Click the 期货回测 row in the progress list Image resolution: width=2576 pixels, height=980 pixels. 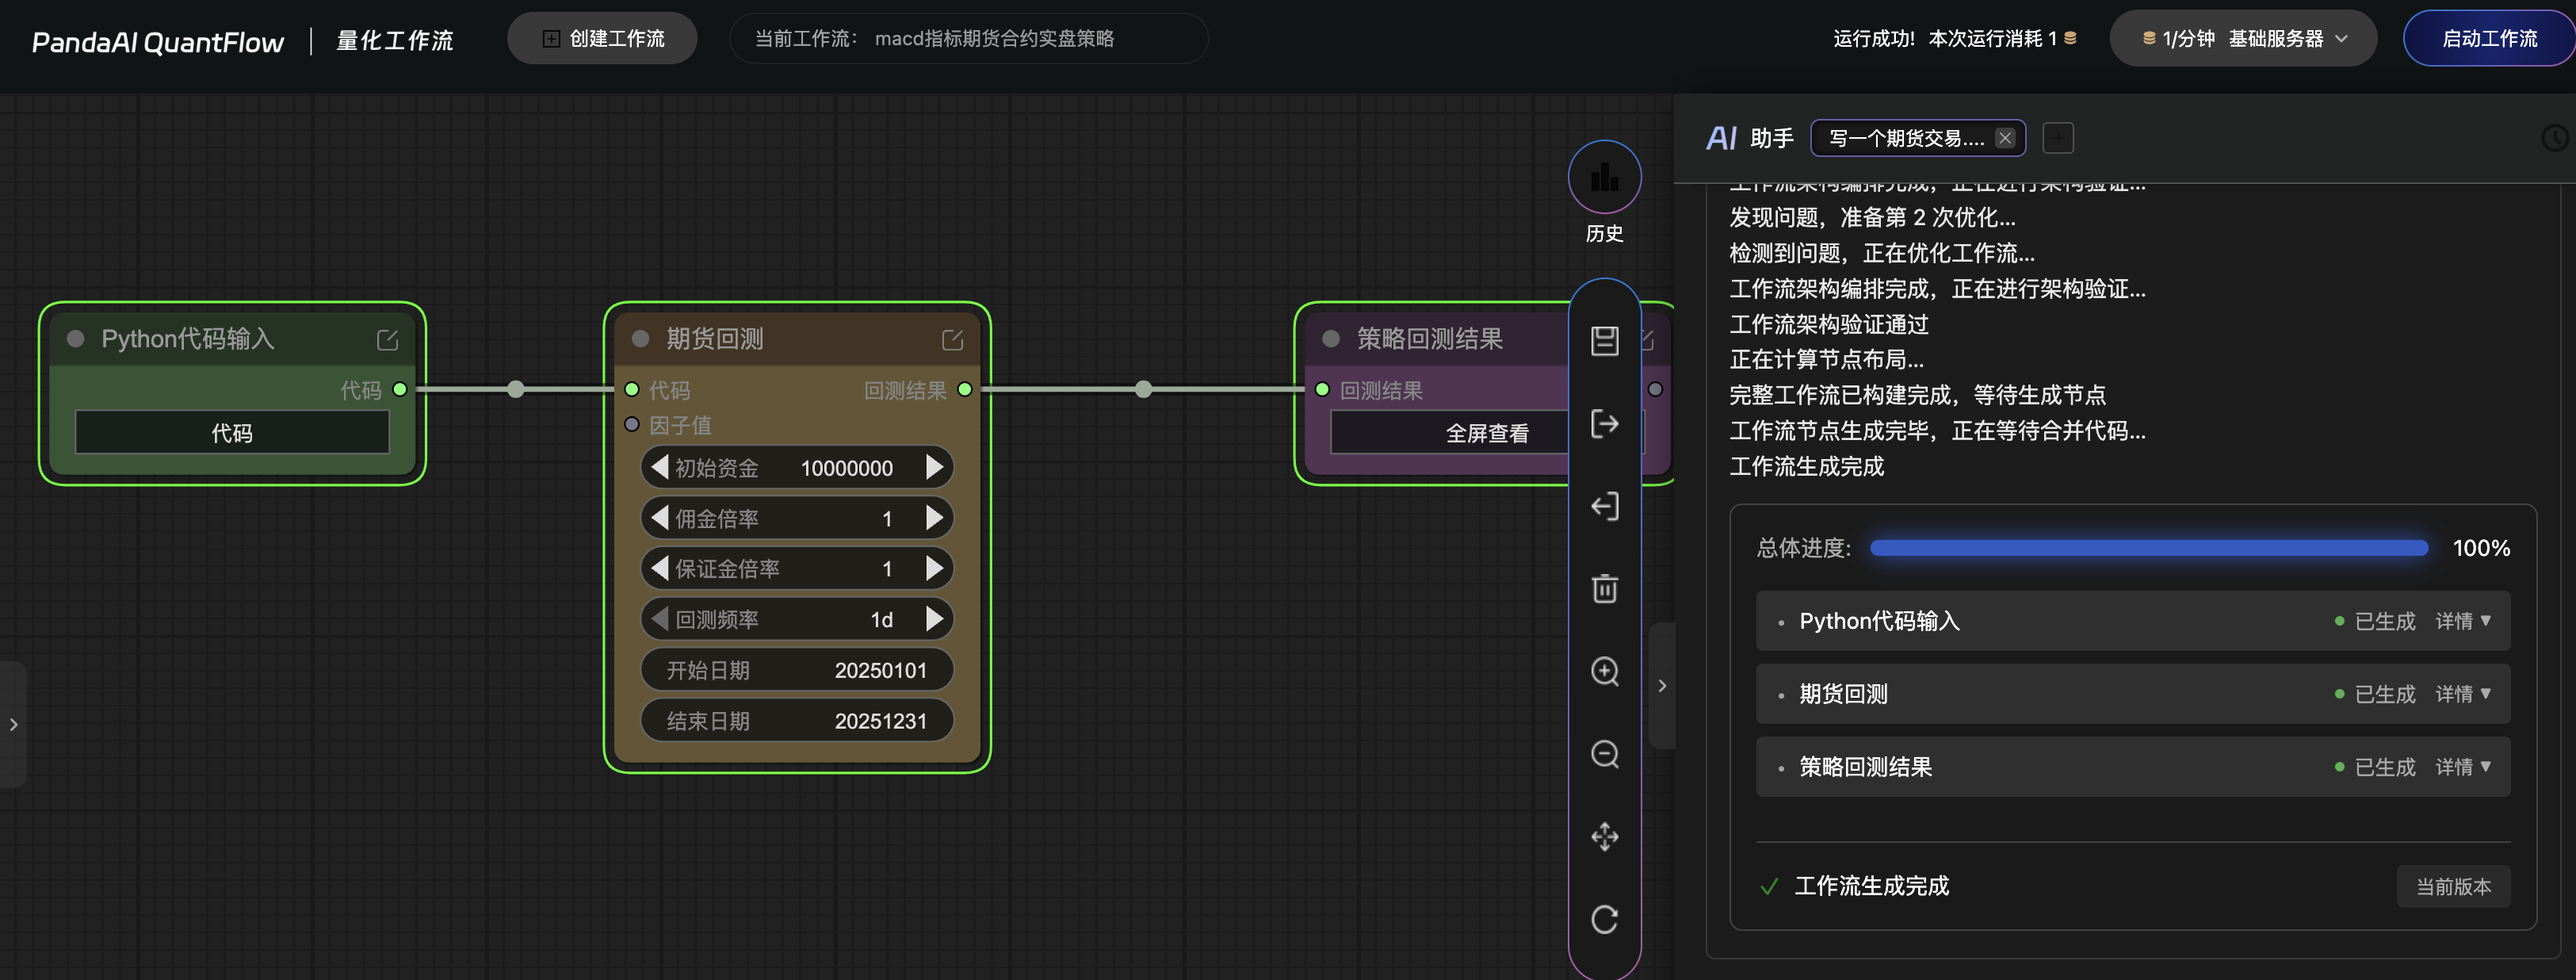click(x=2133, y=694)
